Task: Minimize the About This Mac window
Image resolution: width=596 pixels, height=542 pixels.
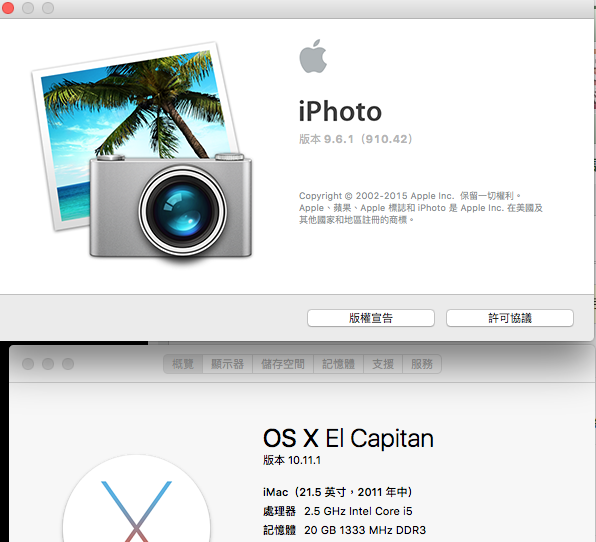Action: click(48, 364)
